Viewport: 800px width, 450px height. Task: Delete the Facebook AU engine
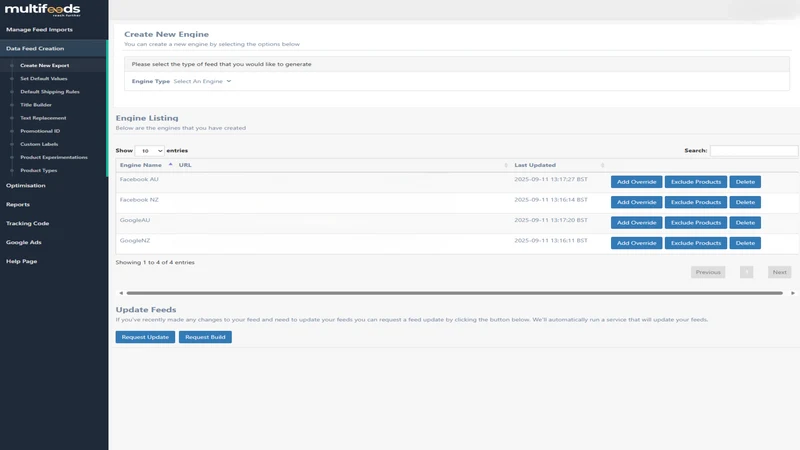click(x=745, y=182)
